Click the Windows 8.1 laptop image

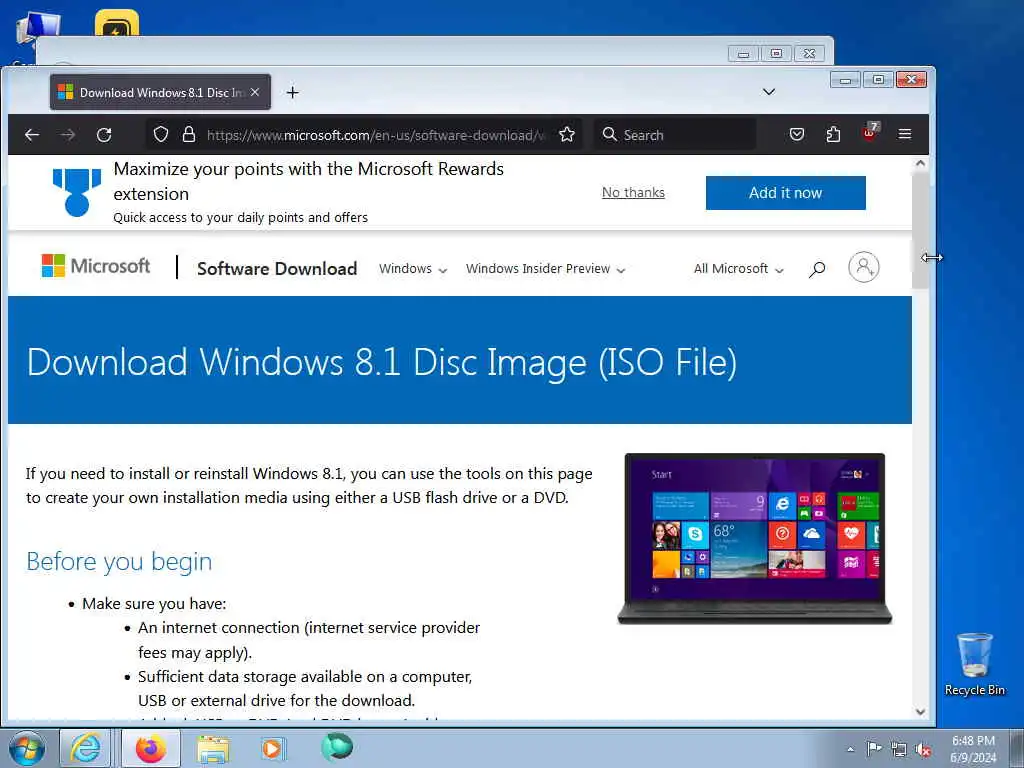coord(755,539)
